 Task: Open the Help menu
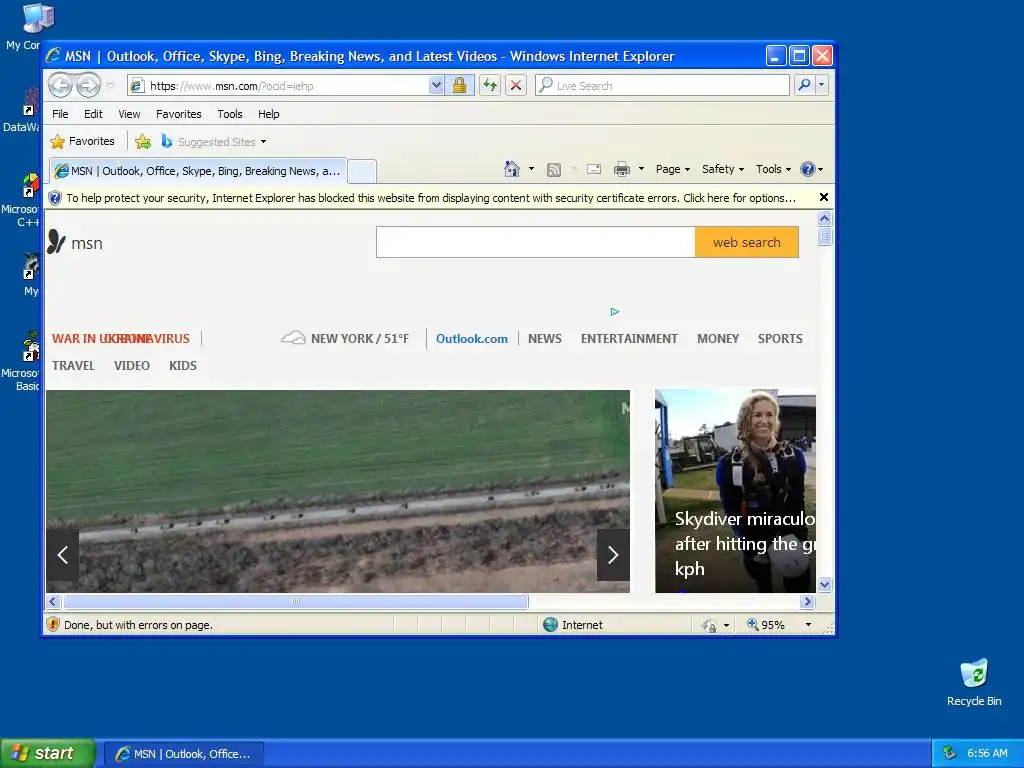pyautogui.click(x=268, y=114)
